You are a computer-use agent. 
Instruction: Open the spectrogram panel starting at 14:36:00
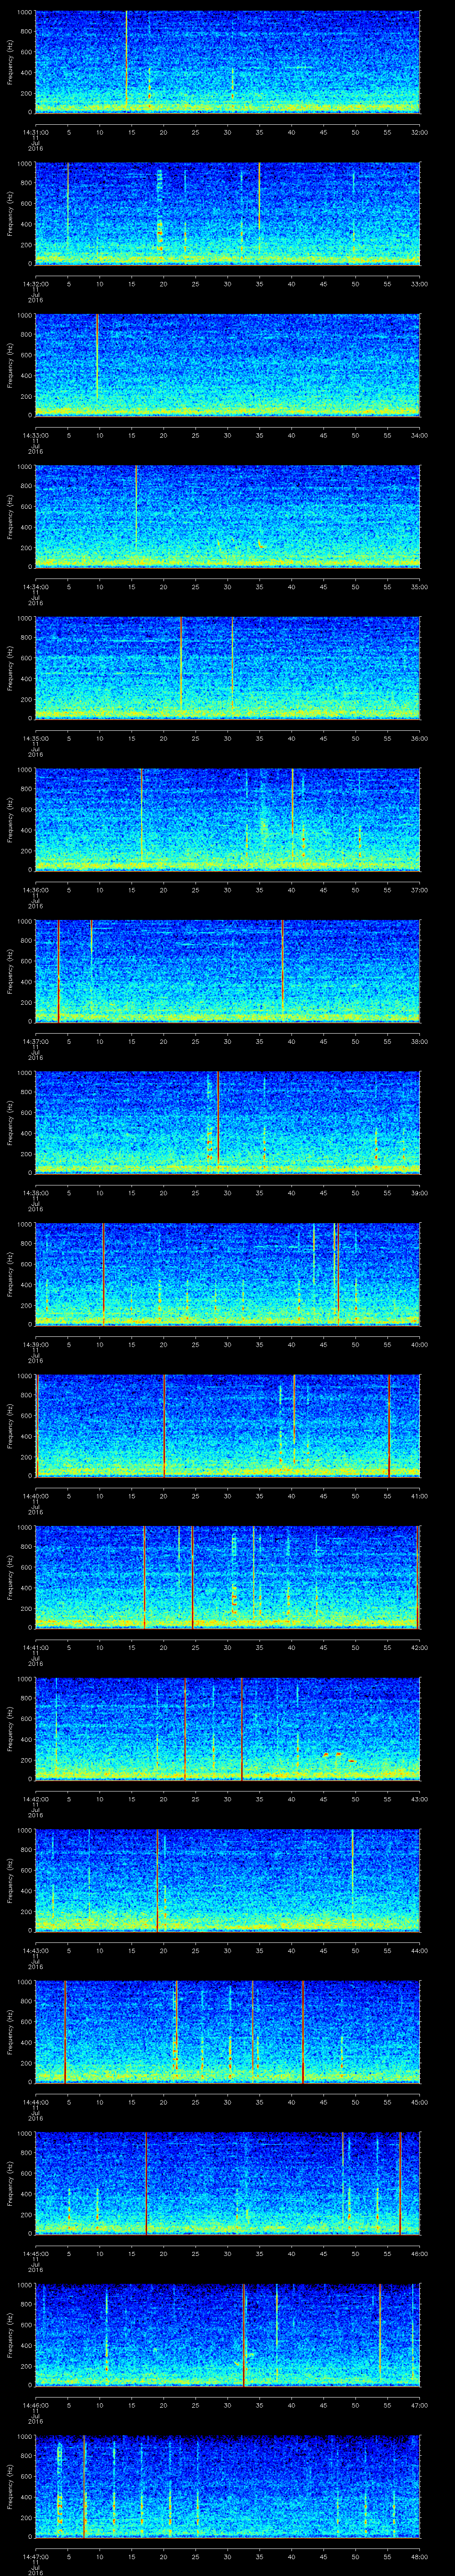pyautogui.click(x=227, y=819)
